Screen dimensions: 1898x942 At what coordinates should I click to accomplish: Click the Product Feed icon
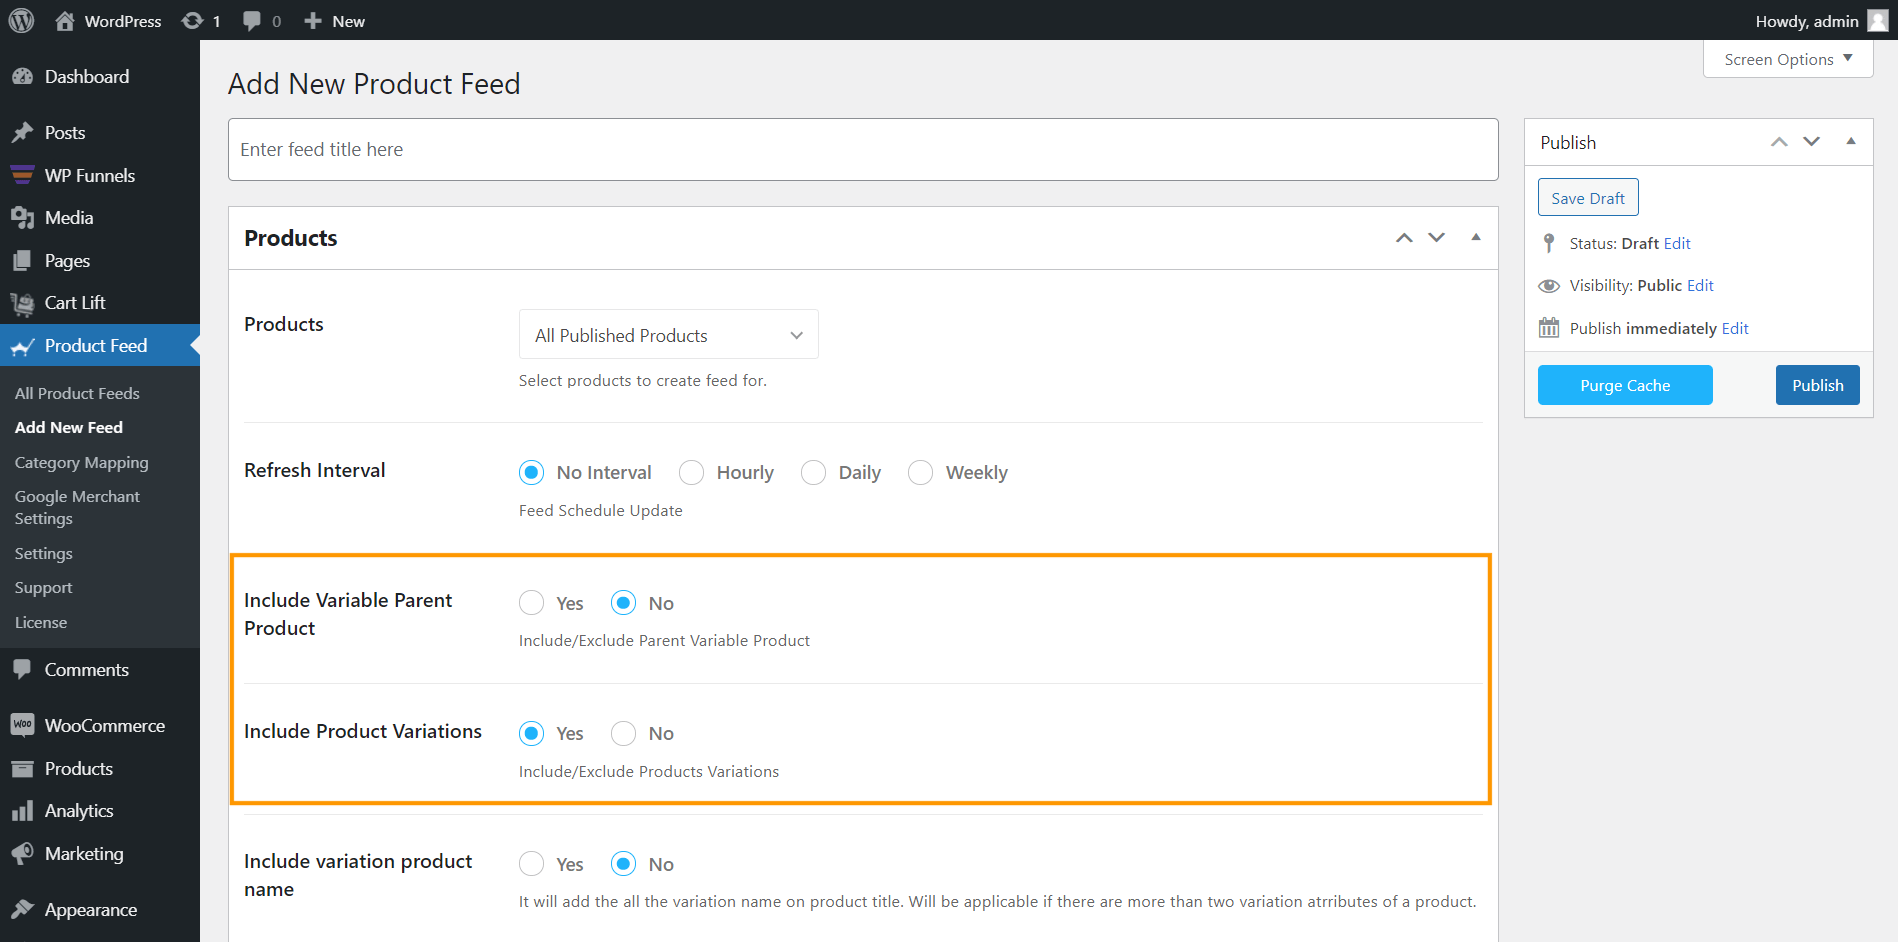(x=23, y=346)
